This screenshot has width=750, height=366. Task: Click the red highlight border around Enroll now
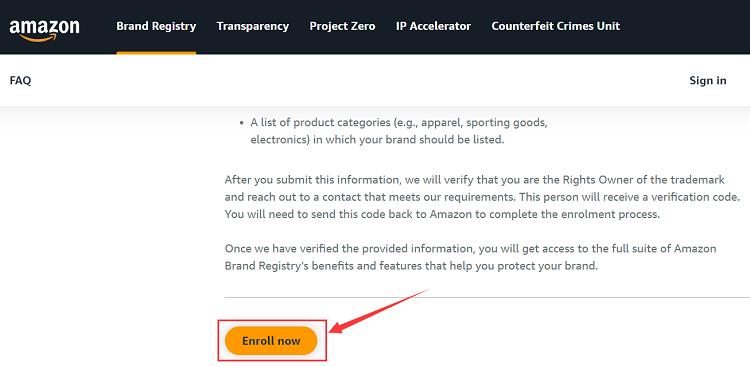(x=272, y=340)
